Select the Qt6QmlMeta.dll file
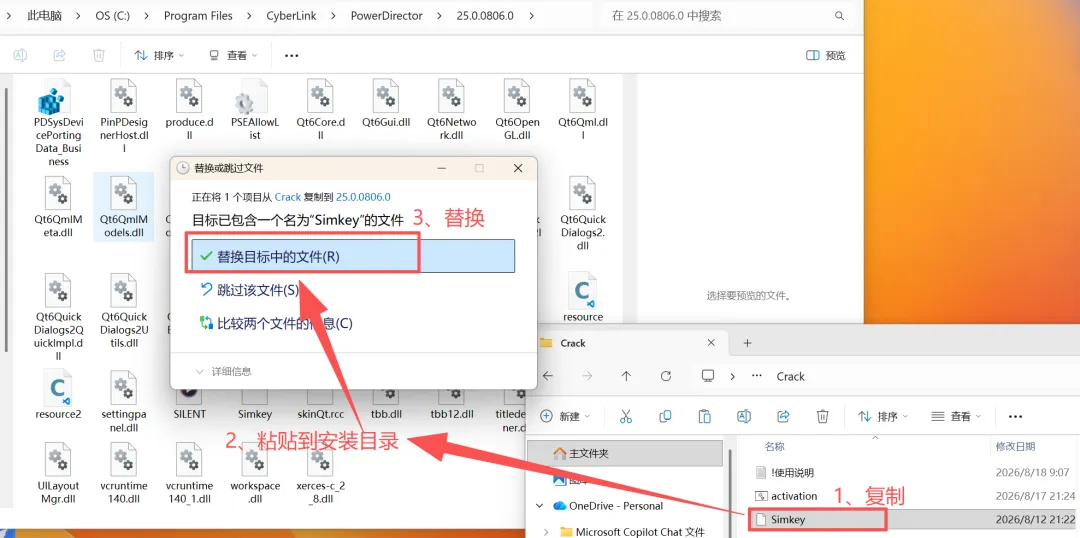Viewport: 1080px width, 538px height. [59, 207]
